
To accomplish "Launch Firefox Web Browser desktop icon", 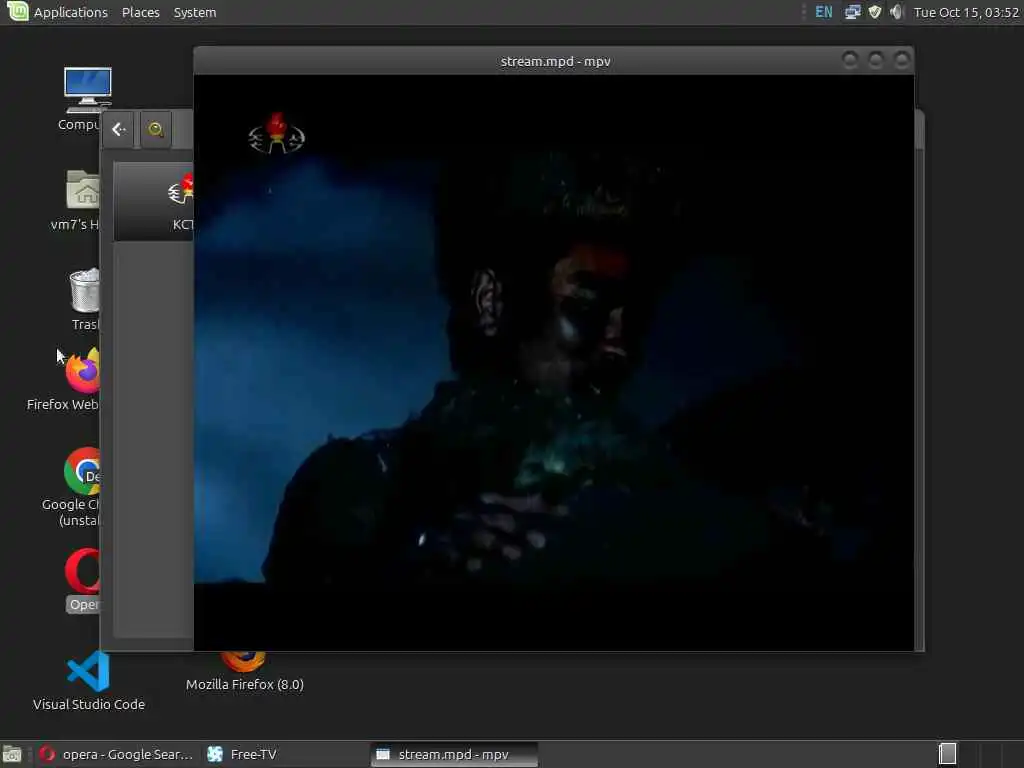I will 83,370.
